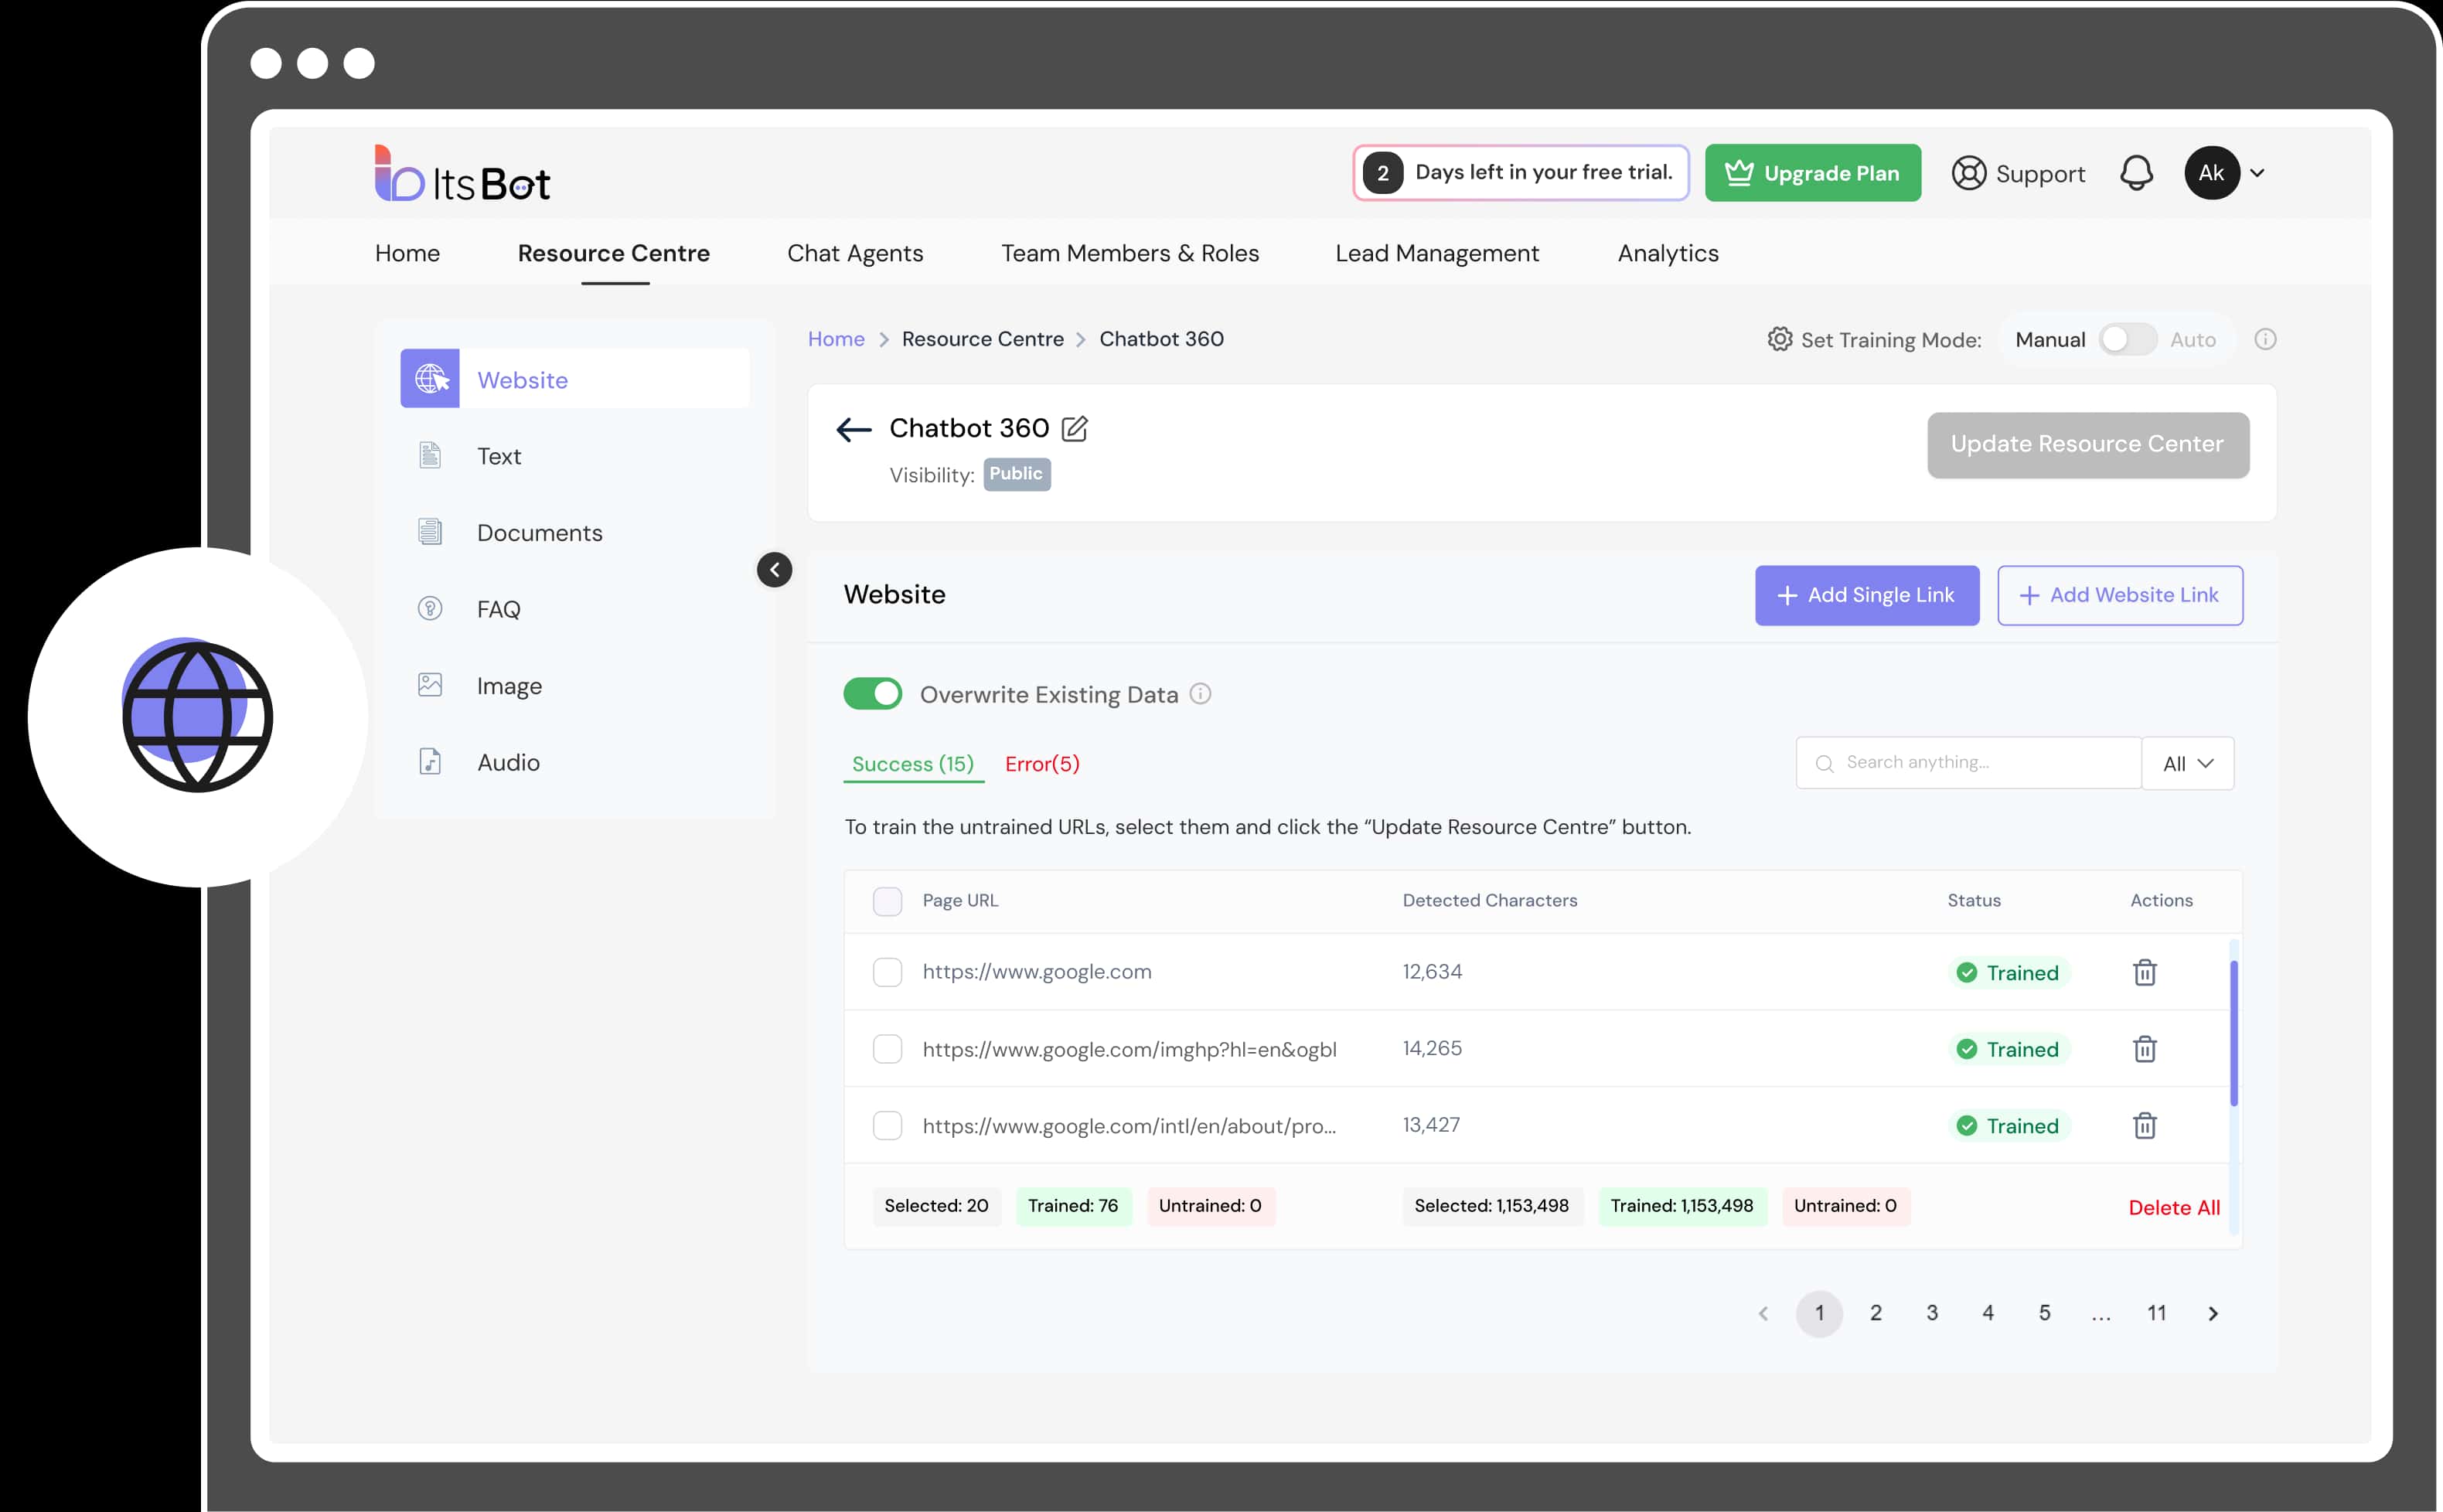The image size is (2443, 1512).
Task: Disable Overwrite Existing Data switch
Action: pyautogui.click(x=872, y=694)
